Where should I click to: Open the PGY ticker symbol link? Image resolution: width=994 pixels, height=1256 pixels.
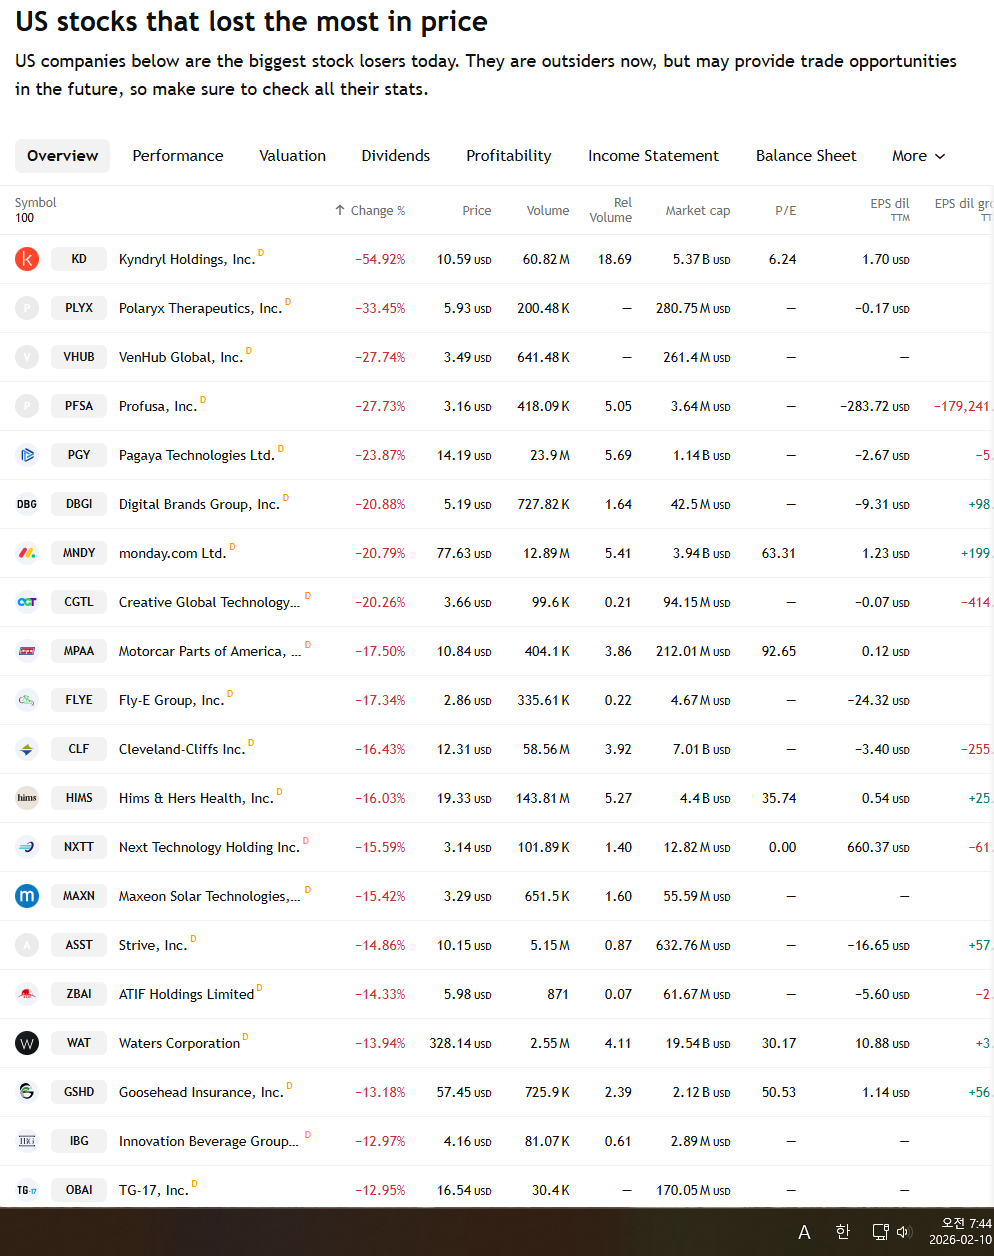pos(79,455)
